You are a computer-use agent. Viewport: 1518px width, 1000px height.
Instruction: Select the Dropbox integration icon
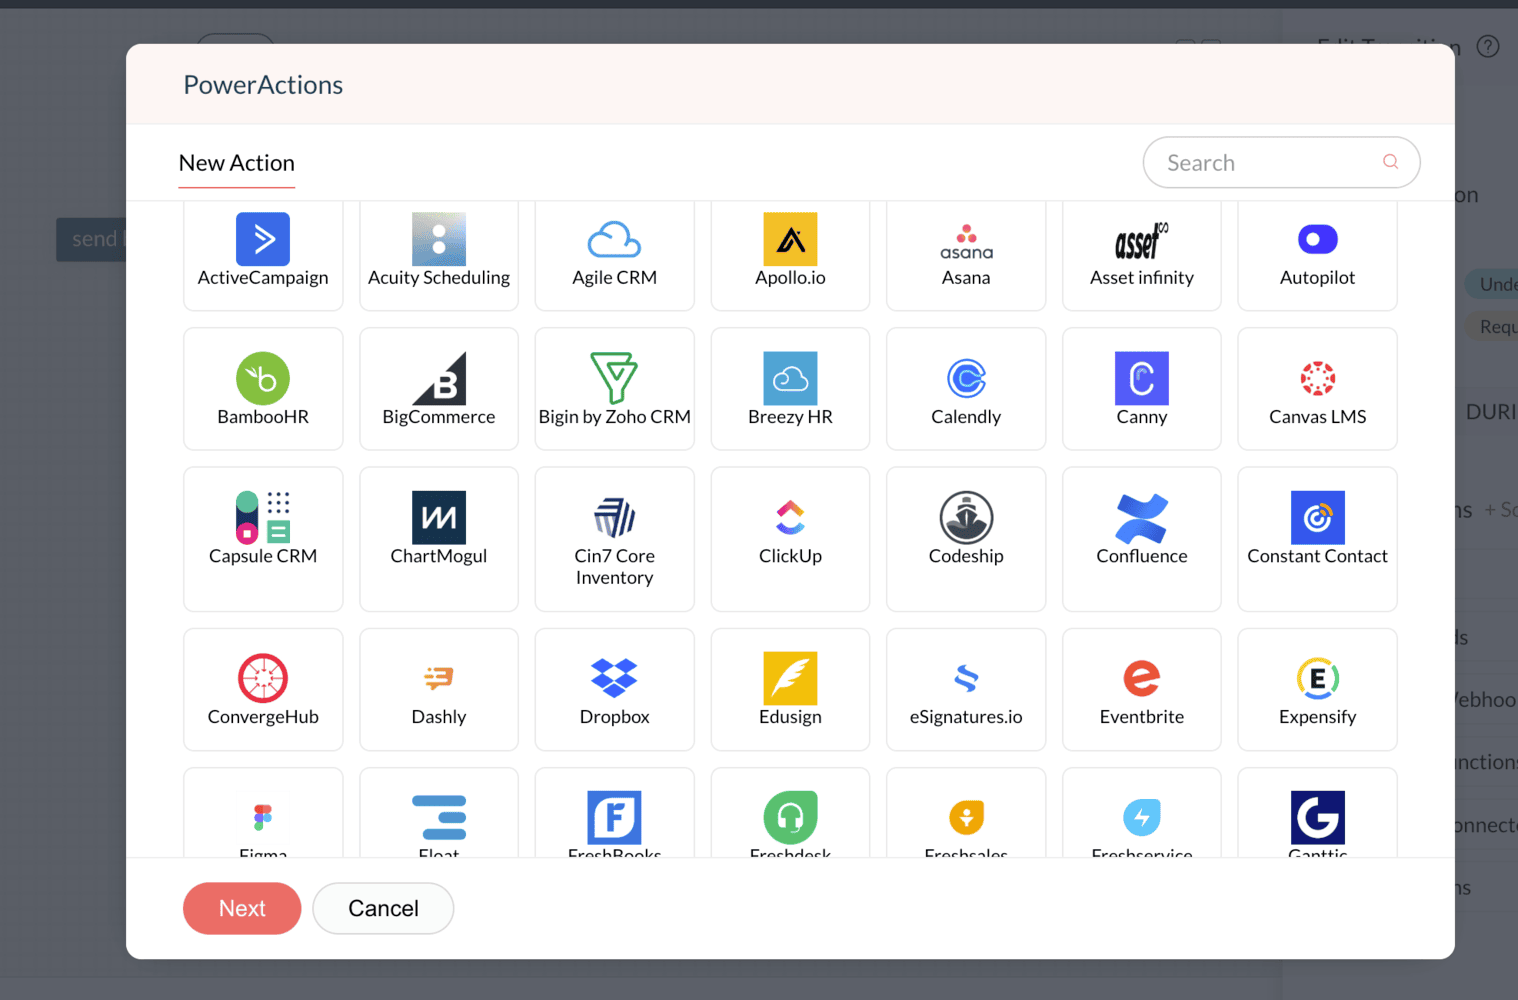click(x=614, y=678)
